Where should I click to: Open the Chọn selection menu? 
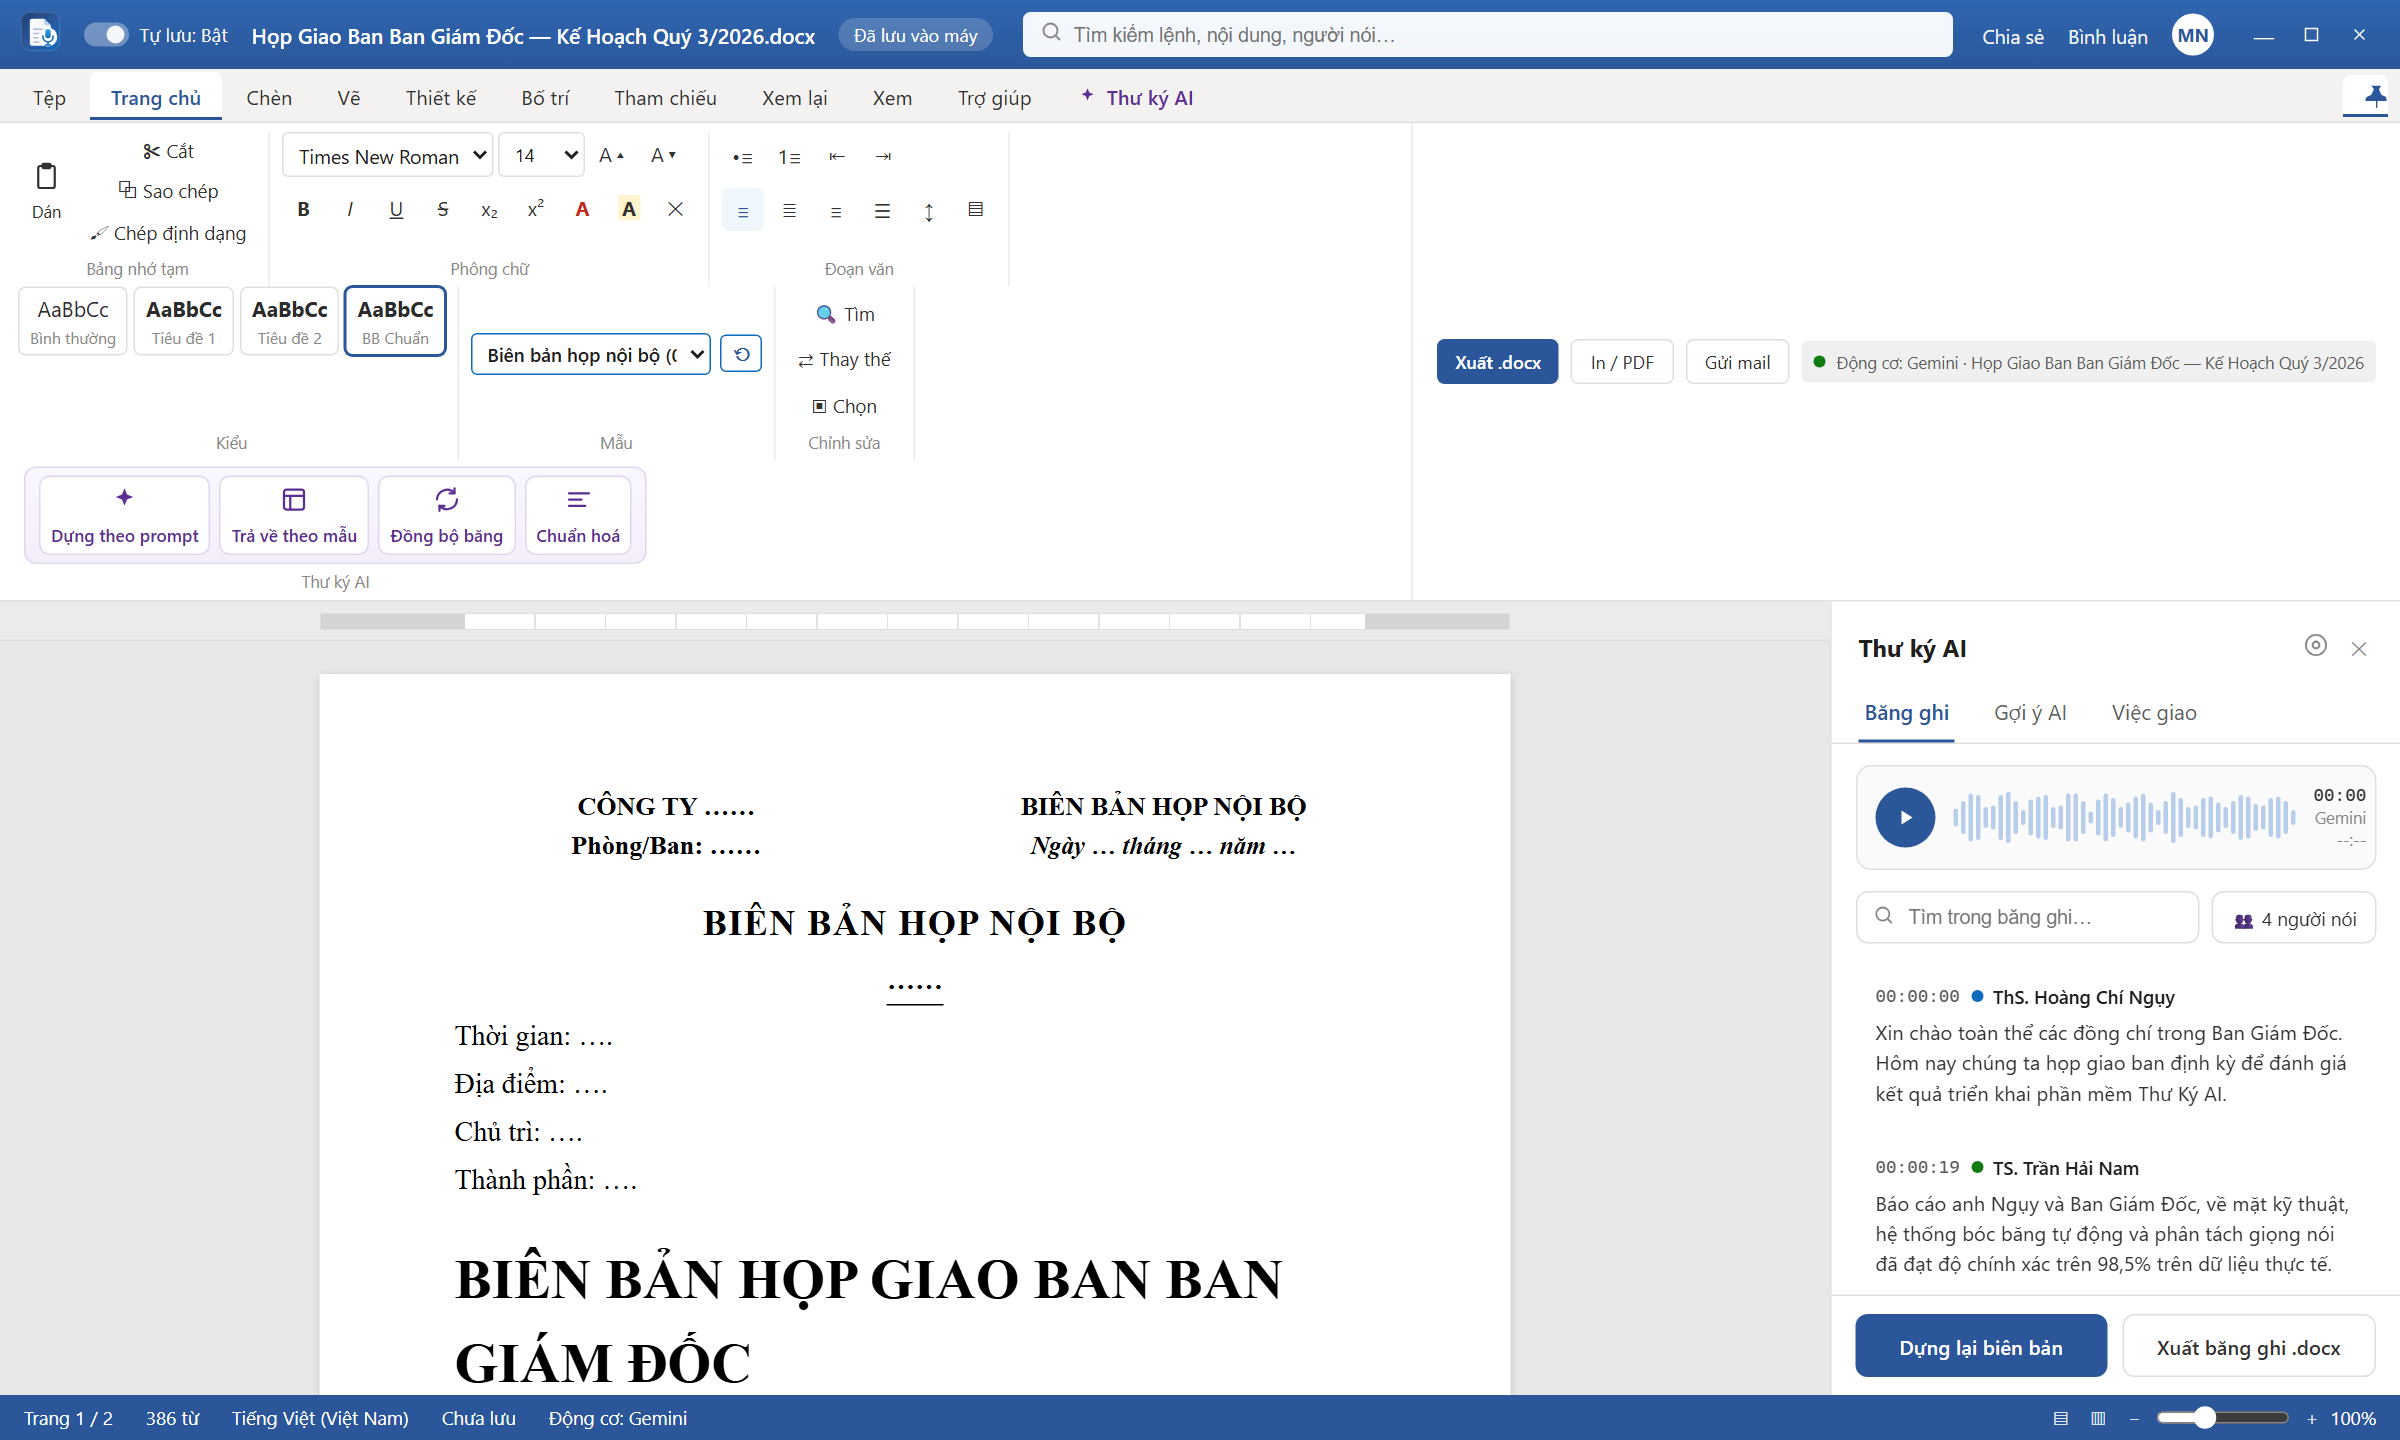(x=845, y=406)
